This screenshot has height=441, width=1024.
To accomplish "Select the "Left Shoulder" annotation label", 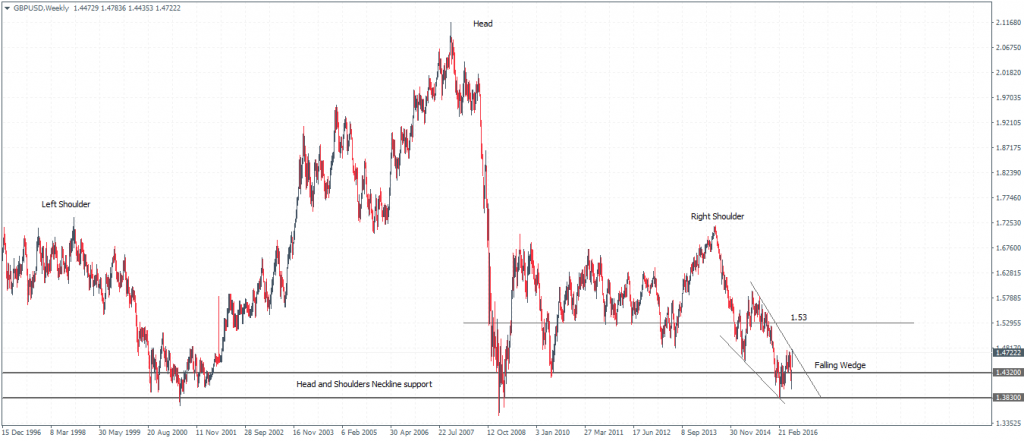I will click(x=66, y=204).
